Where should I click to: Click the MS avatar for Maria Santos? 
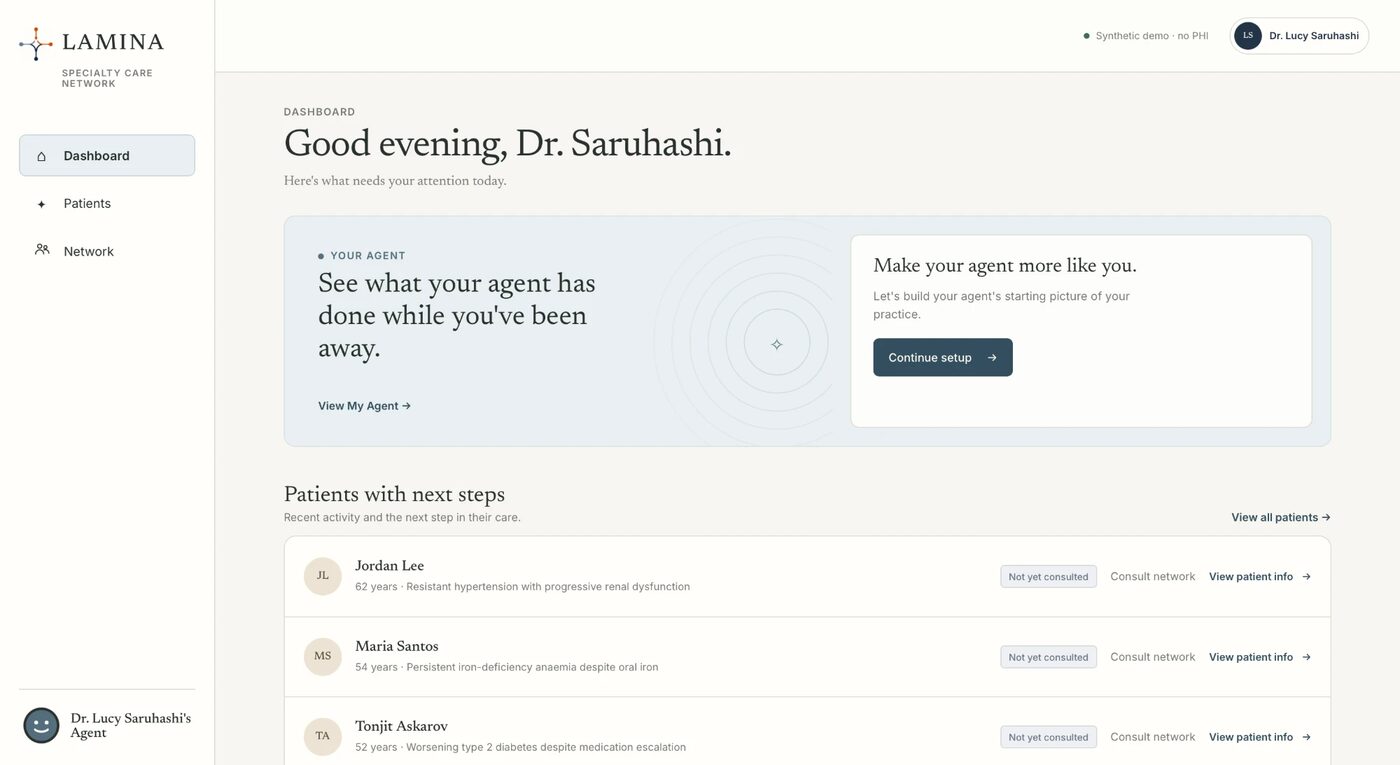(323, 657)
